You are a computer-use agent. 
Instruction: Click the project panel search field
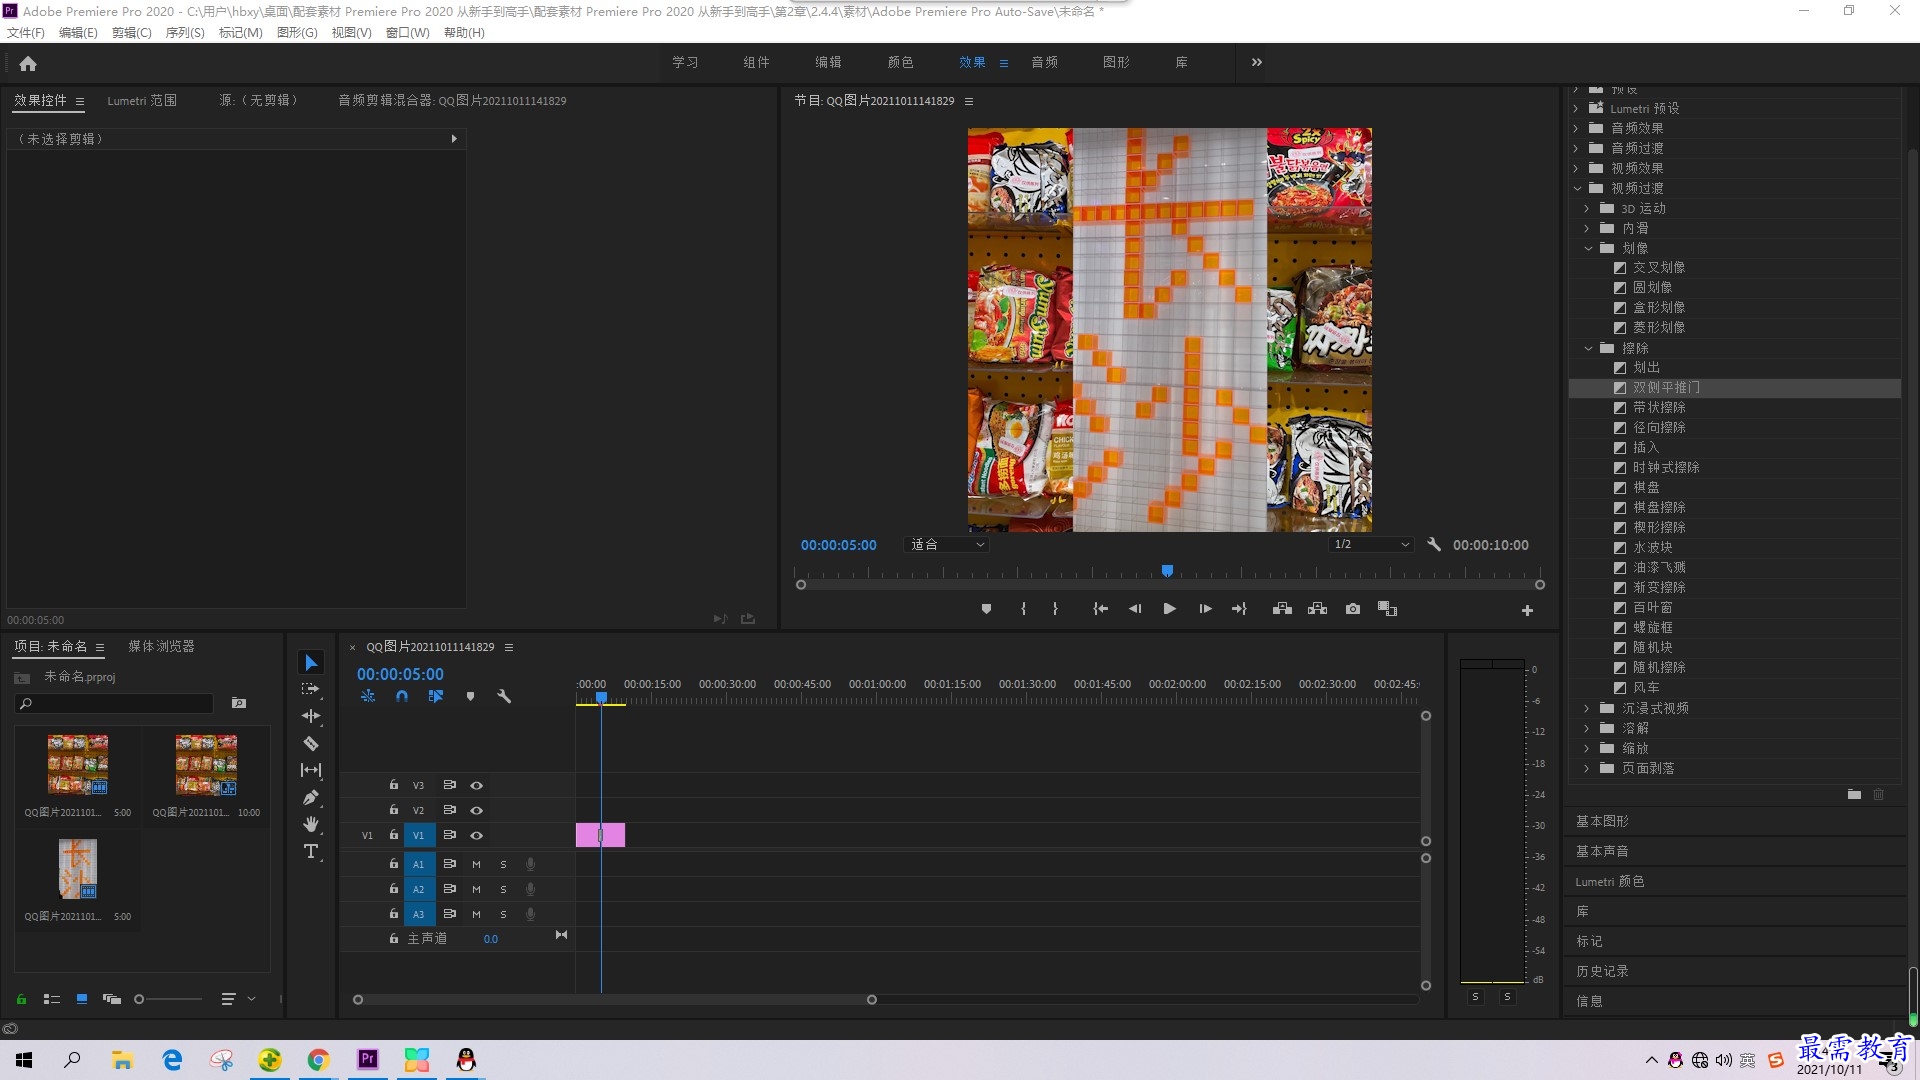click(x=115, y=704)
